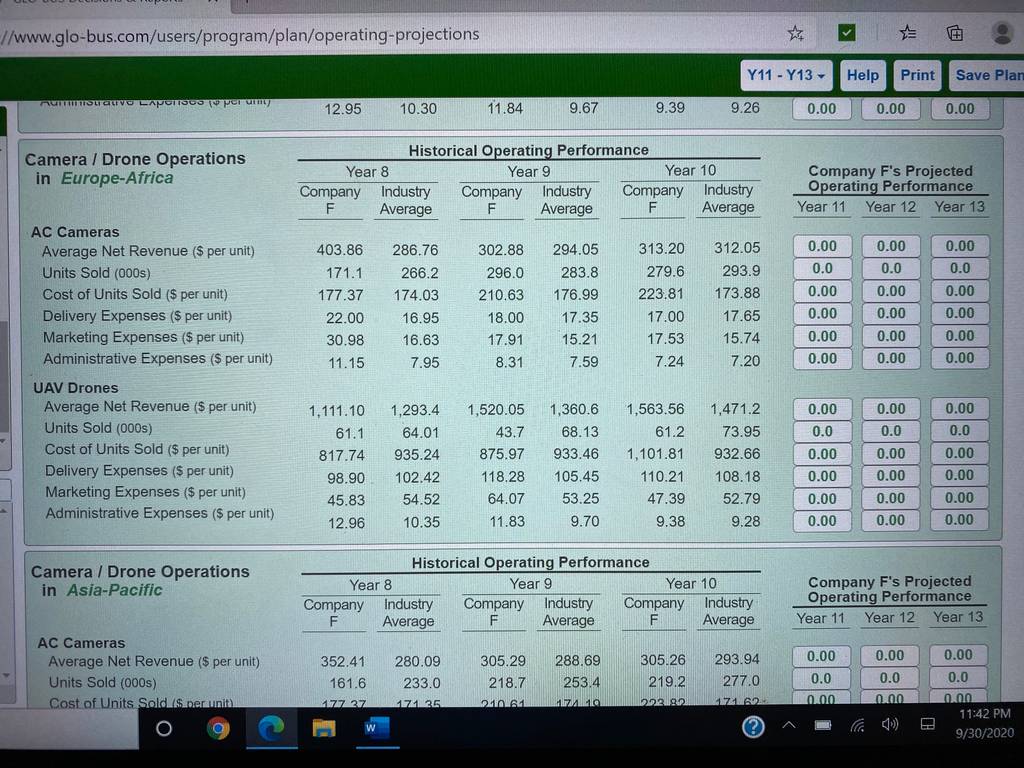Click the Asia-Pacific value 352.41
The height and width of the screenshot is (768, 1024).
tap(343, 662)
